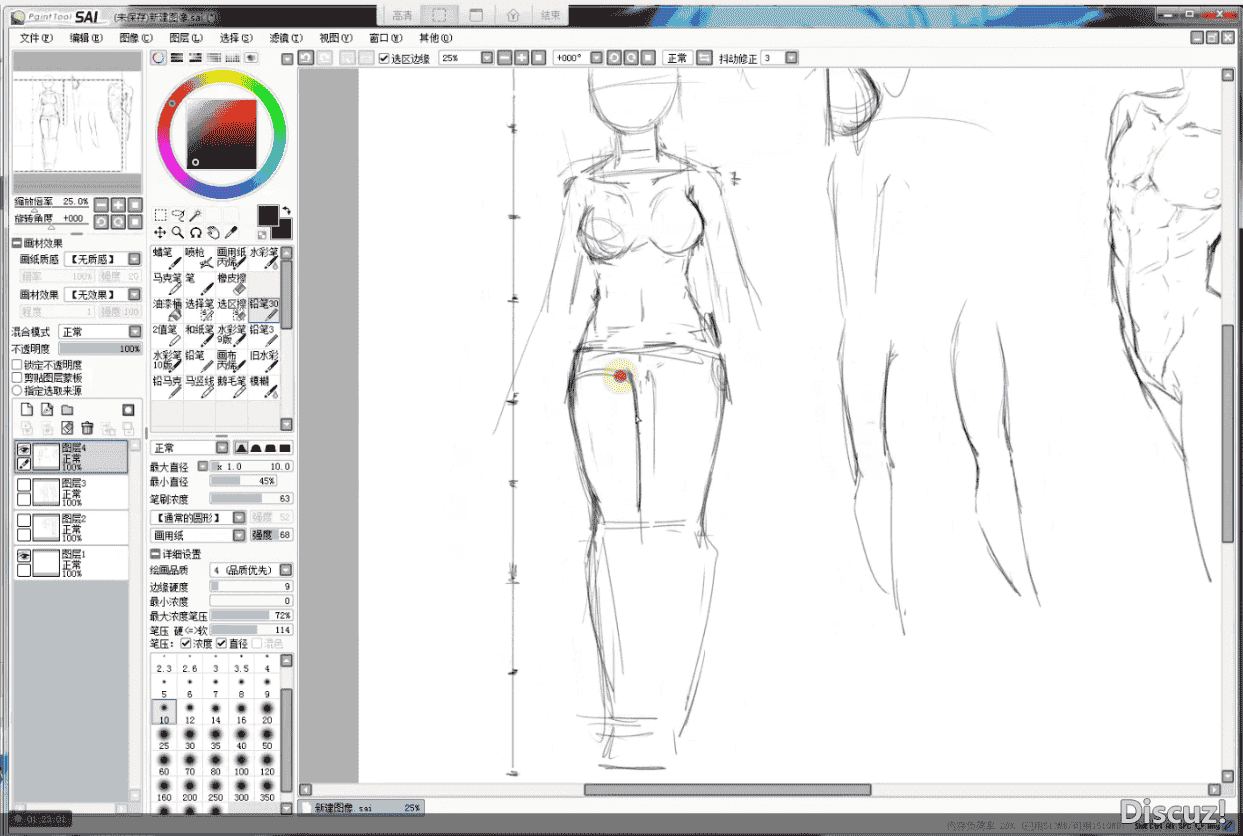The width and height of the screenshot is (1243, 836).
Task: Choose the eyedropper color picker tool
Action: tap(232, 232)
